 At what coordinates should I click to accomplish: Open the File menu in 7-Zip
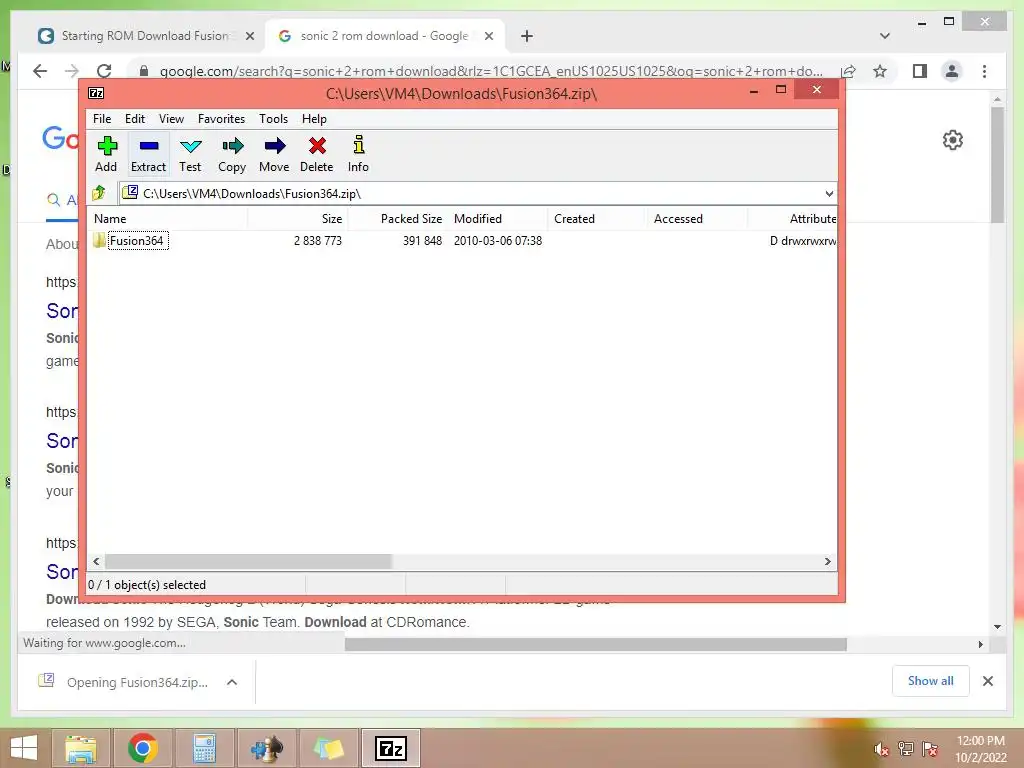pyautogui.click(x=102, y=119)
